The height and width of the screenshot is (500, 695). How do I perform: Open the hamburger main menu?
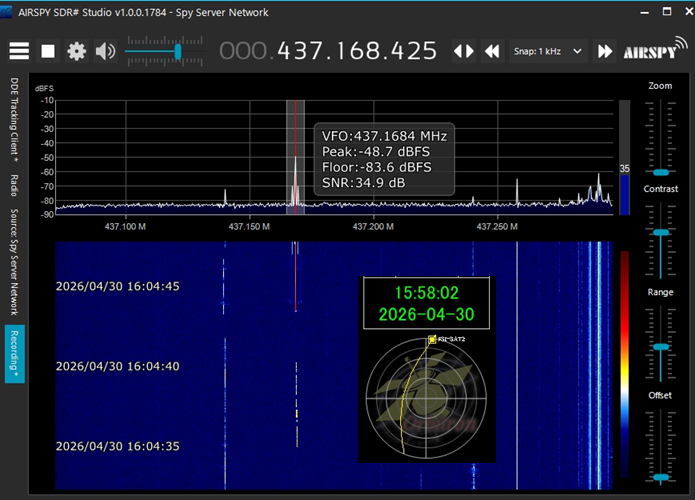19,51
